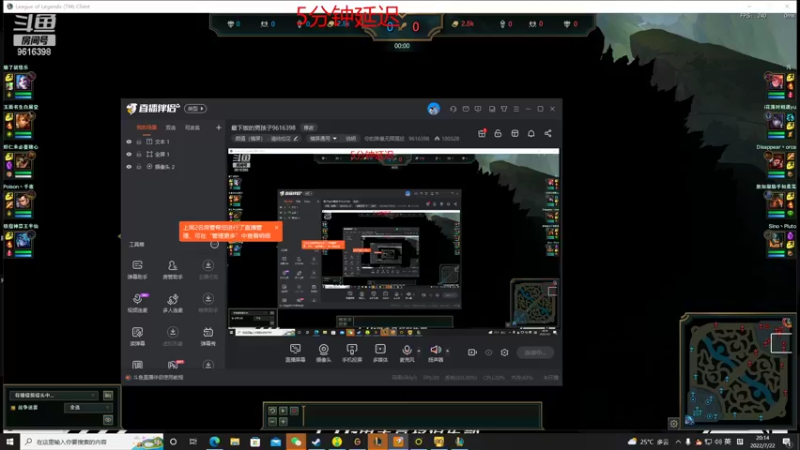Mute the 扬声器 speaker

click(435, 353)
